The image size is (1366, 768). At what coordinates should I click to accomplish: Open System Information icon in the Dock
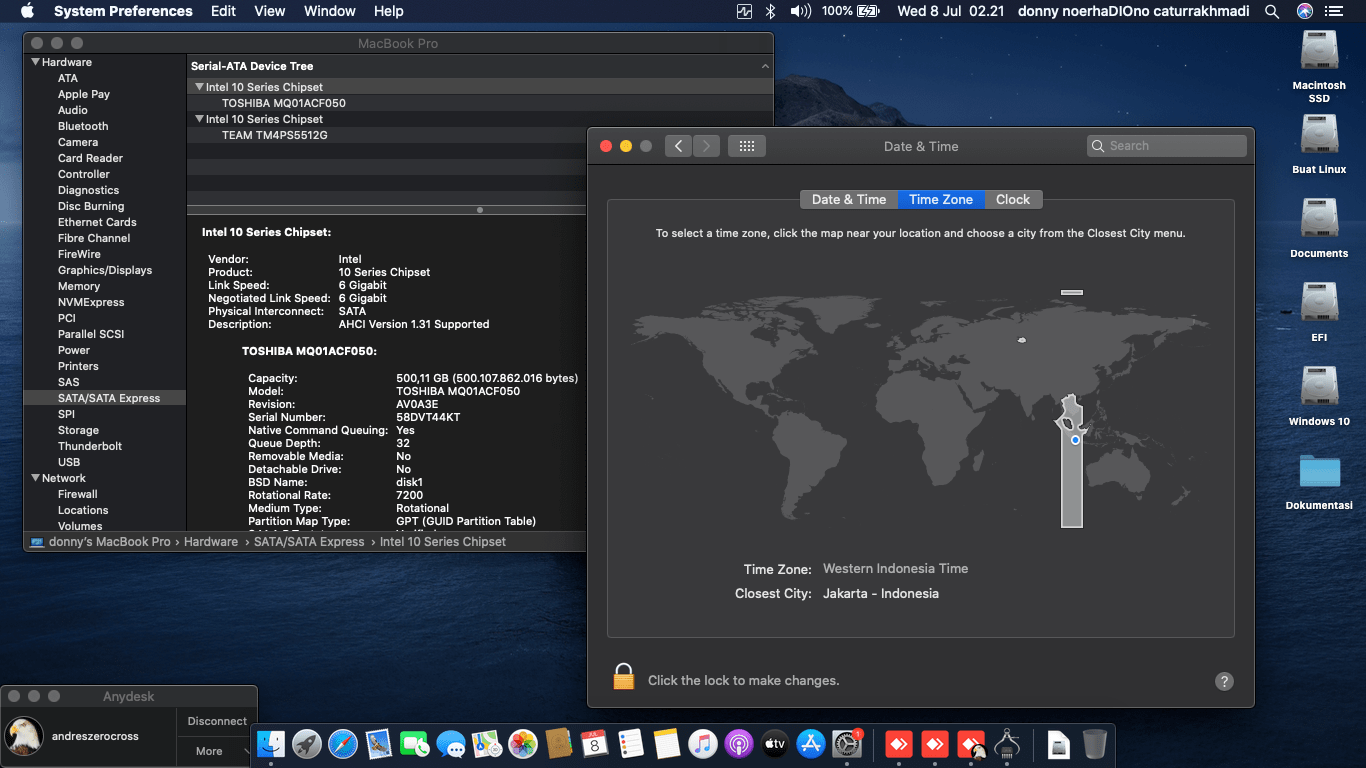tap(1007, 744)
